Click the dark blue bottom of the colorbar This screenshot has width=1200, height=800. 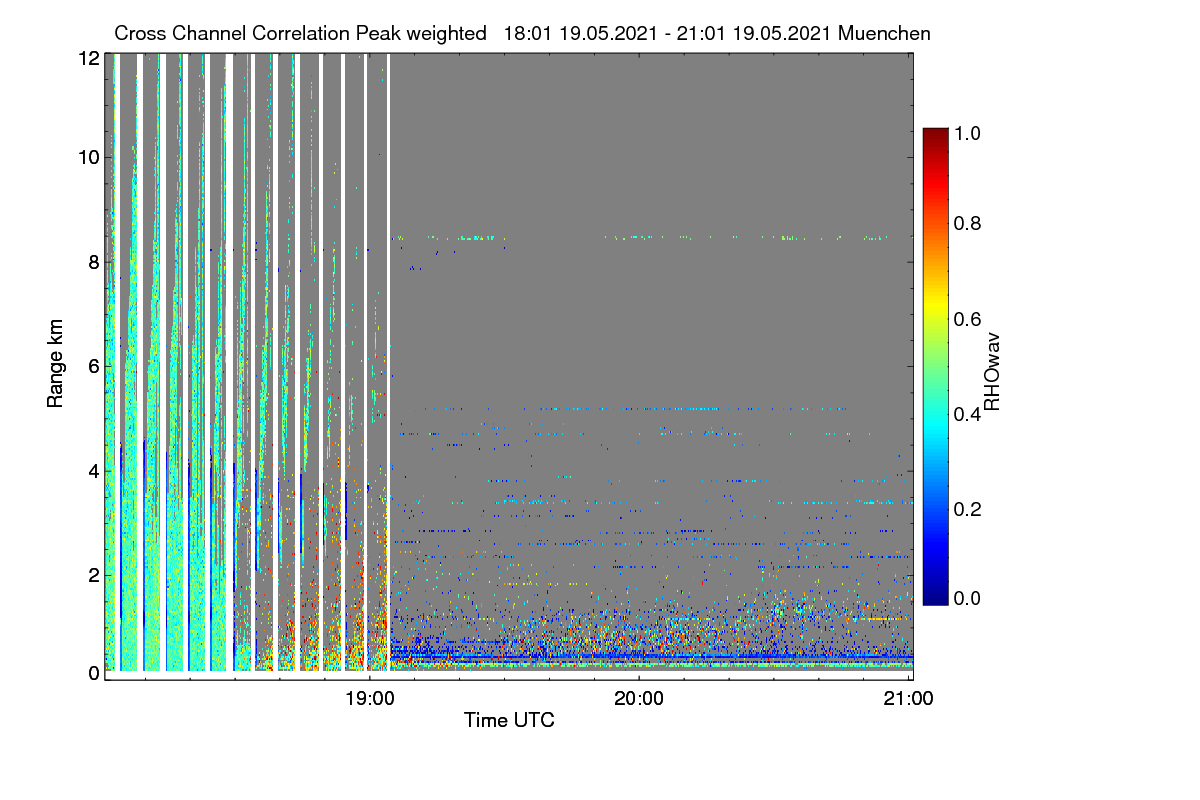pos(934,596)
